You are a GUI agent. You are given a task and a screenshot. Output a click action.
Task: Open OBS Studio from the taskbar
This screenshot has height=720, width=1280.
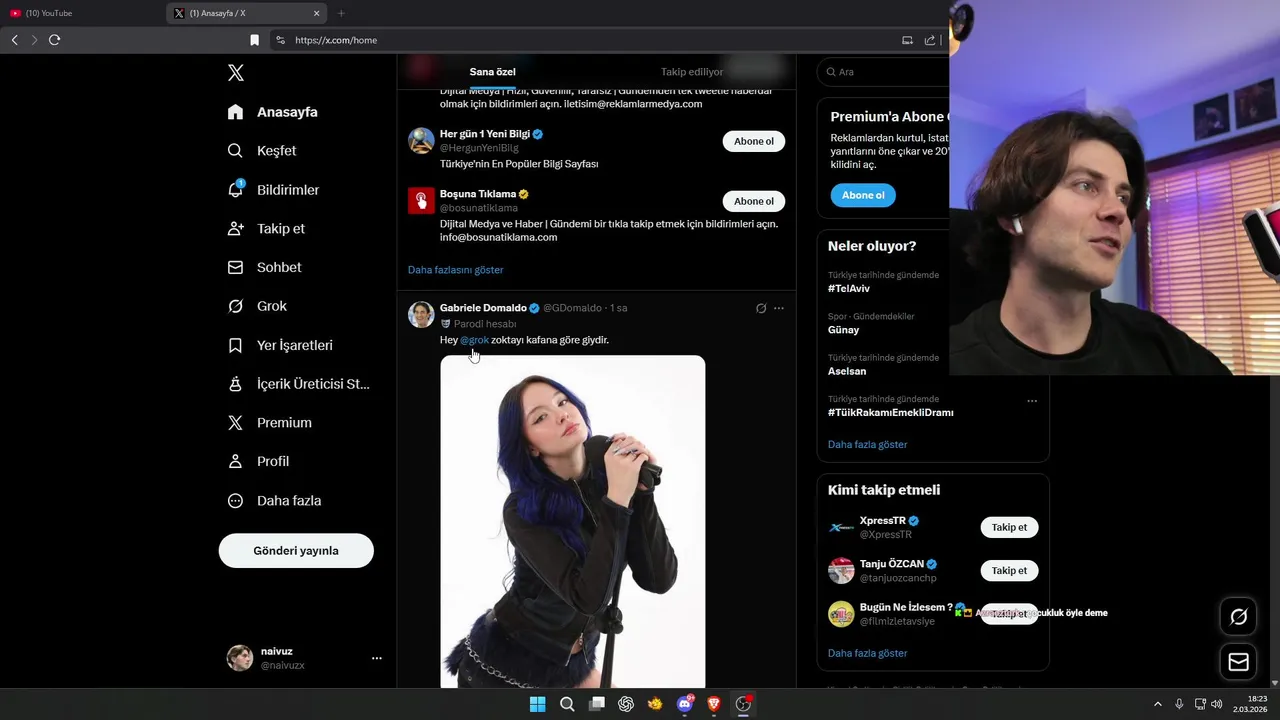pyautogui.click(x=743, y=704)
